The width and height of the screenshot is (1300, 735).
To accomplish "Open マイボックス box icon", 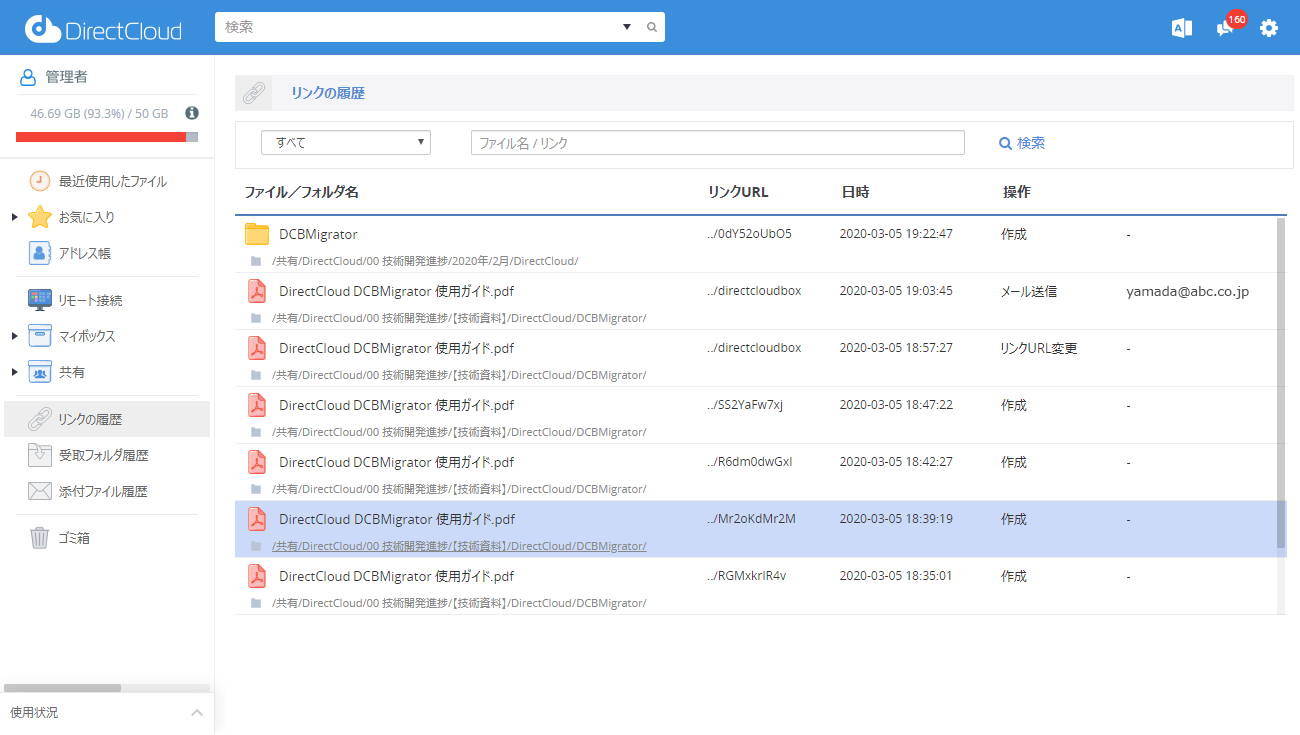I will coord(40,336).
